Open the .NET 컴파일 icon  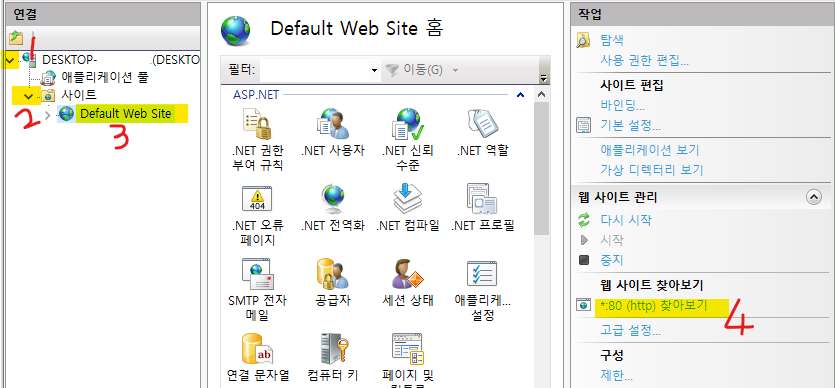click(x=407, y=198)
